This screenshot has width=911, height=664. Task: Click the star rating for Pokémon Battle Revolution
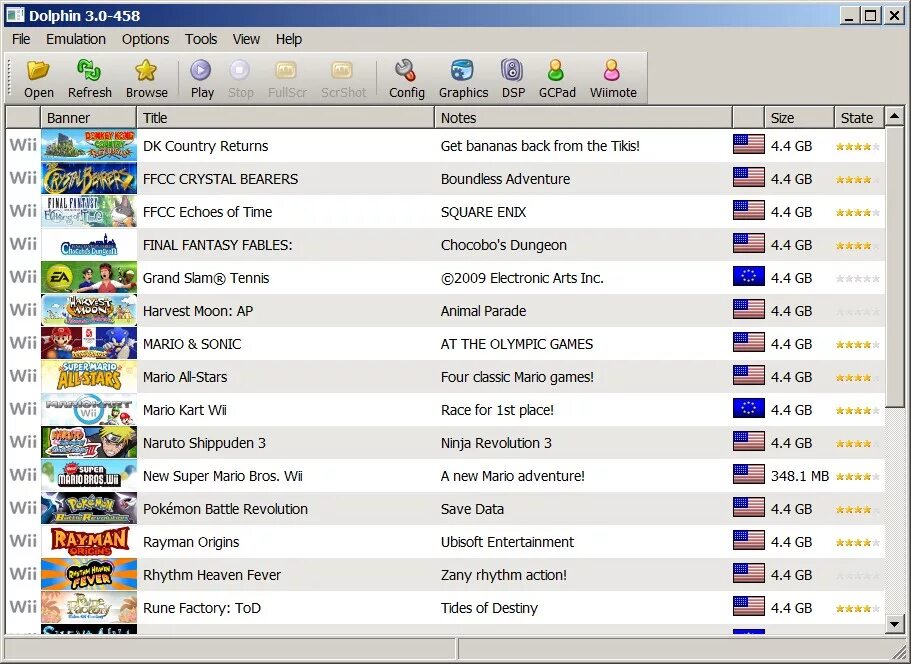pos(858,510)
